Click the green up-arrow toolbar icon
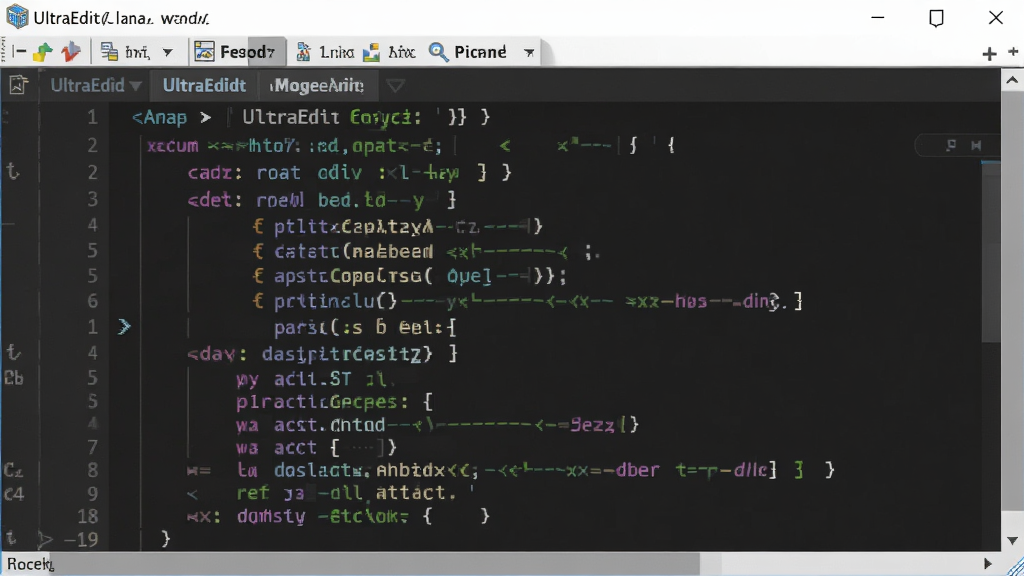 coord(42,52)
